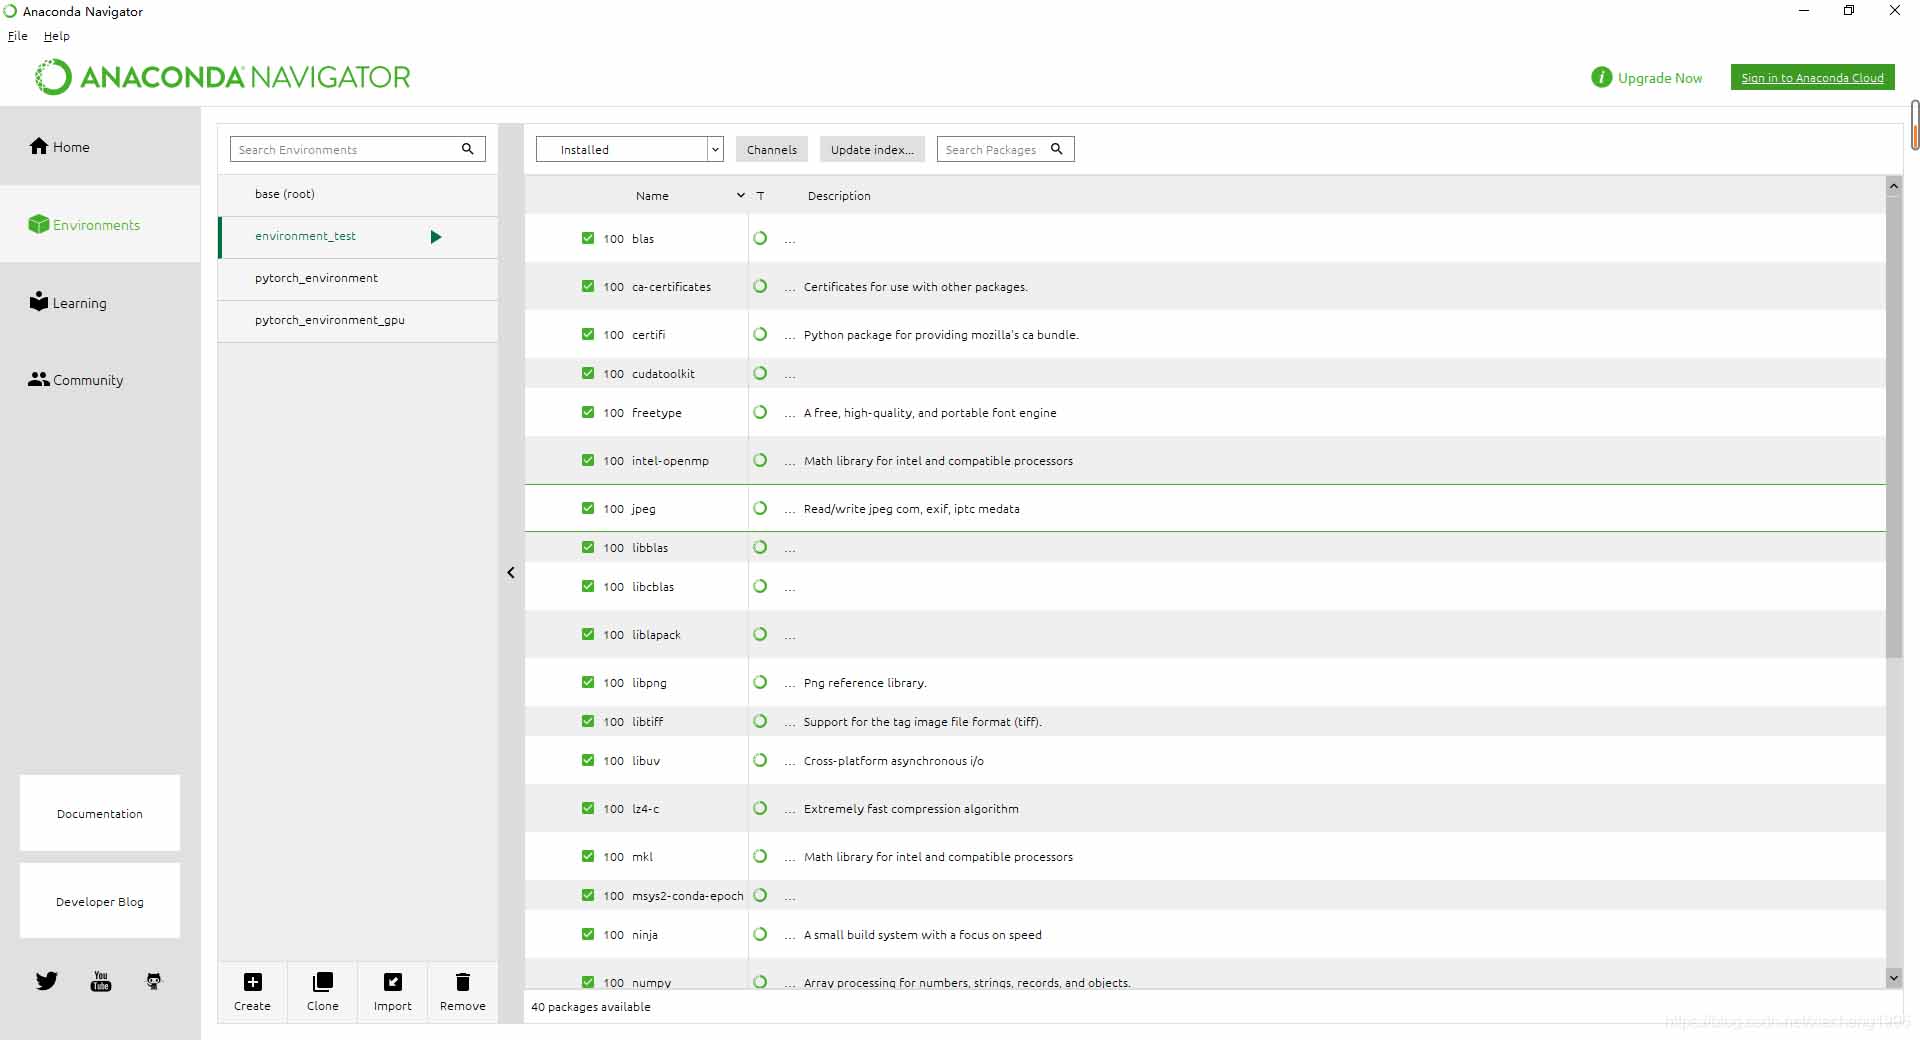Screen dimensions: 1920x1040
Task: Click the Anaconda Navigator logo
Action: 223,77
